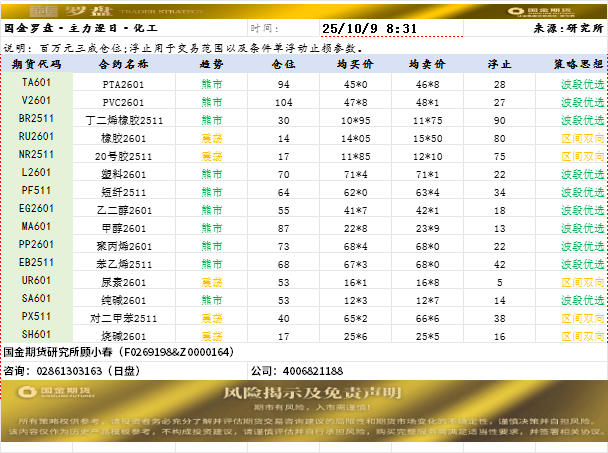The width and height of the screenshot is (608, 453).
Task: Click the 国金期货 logo in top banner
Action: click(x=541, y=11)
